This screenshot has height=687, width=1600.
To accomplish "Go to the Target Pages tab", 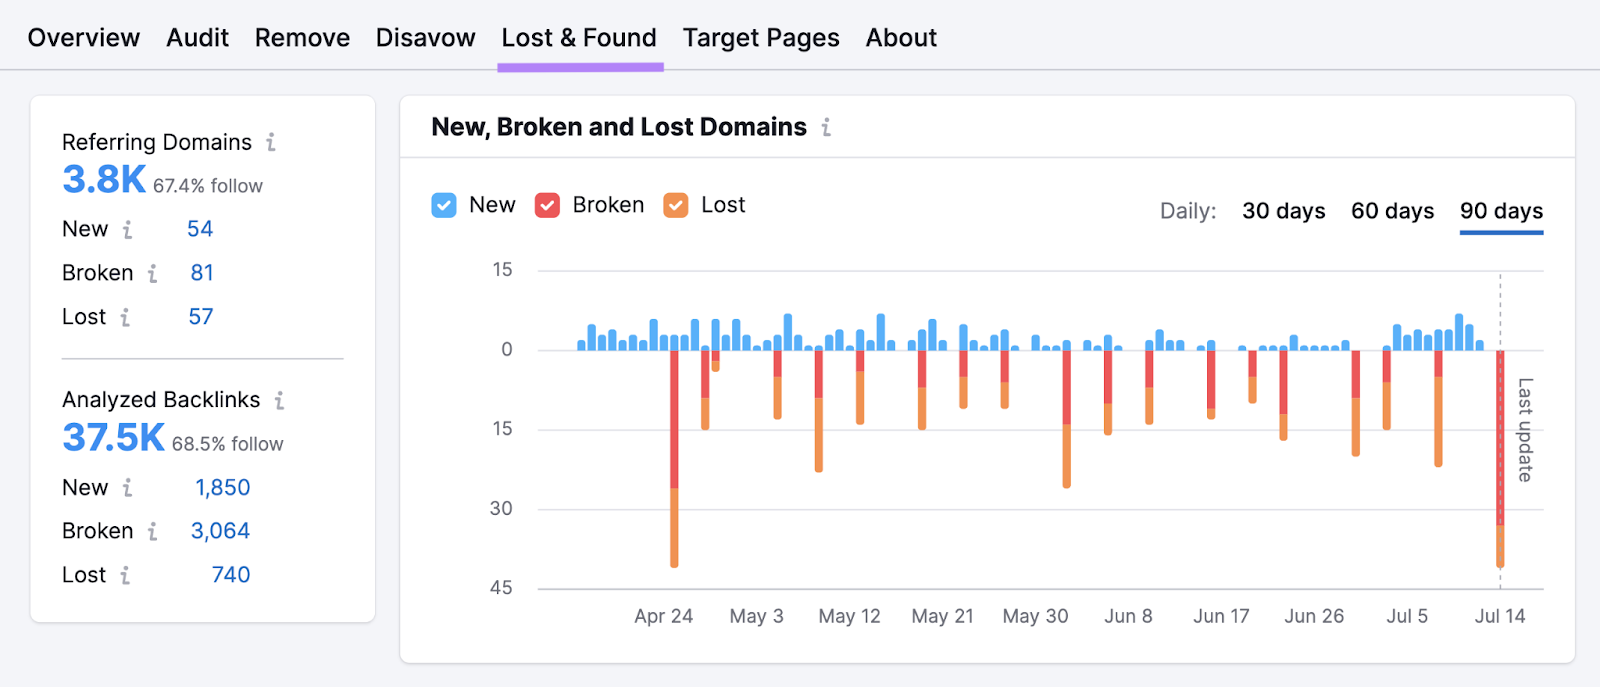I will pos(761,37).
